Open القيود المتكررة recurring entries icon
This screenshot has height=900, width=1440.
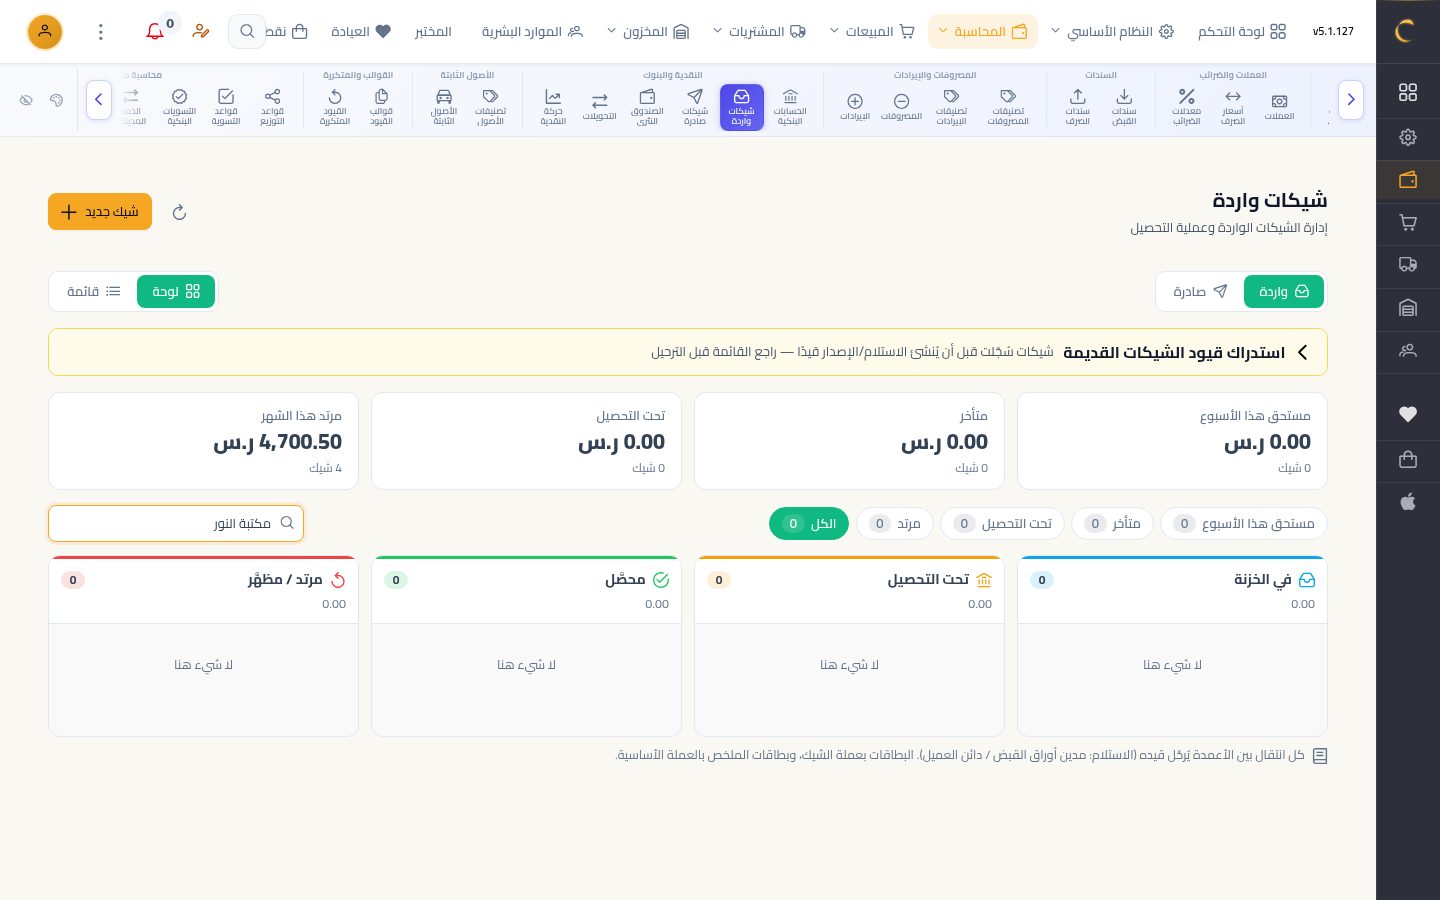335,107
